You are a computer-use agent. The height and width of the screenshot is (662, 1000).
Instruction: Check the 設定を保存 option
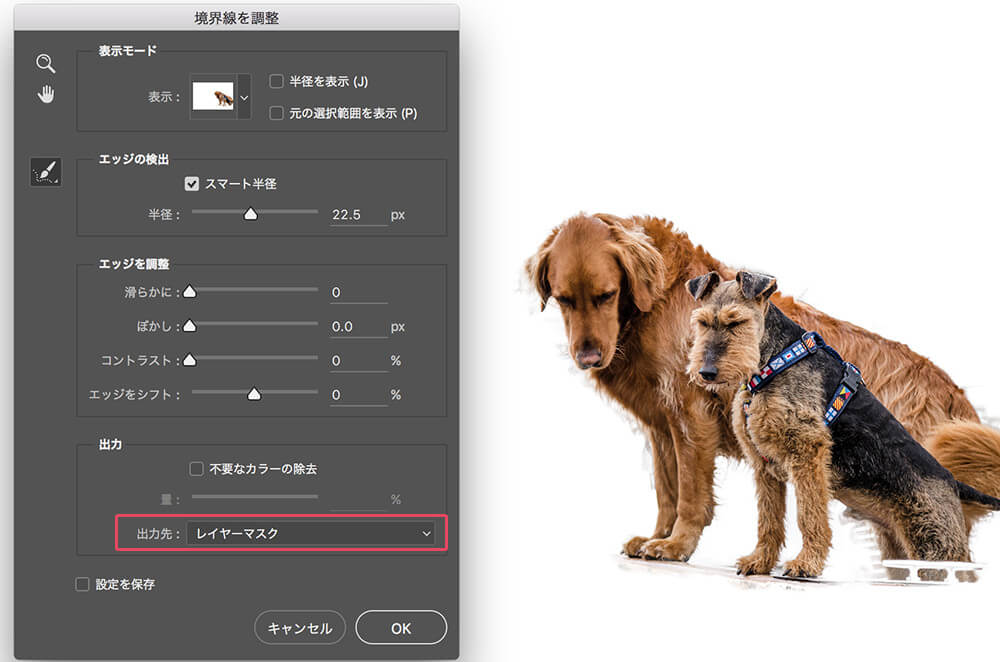(82, 582)
